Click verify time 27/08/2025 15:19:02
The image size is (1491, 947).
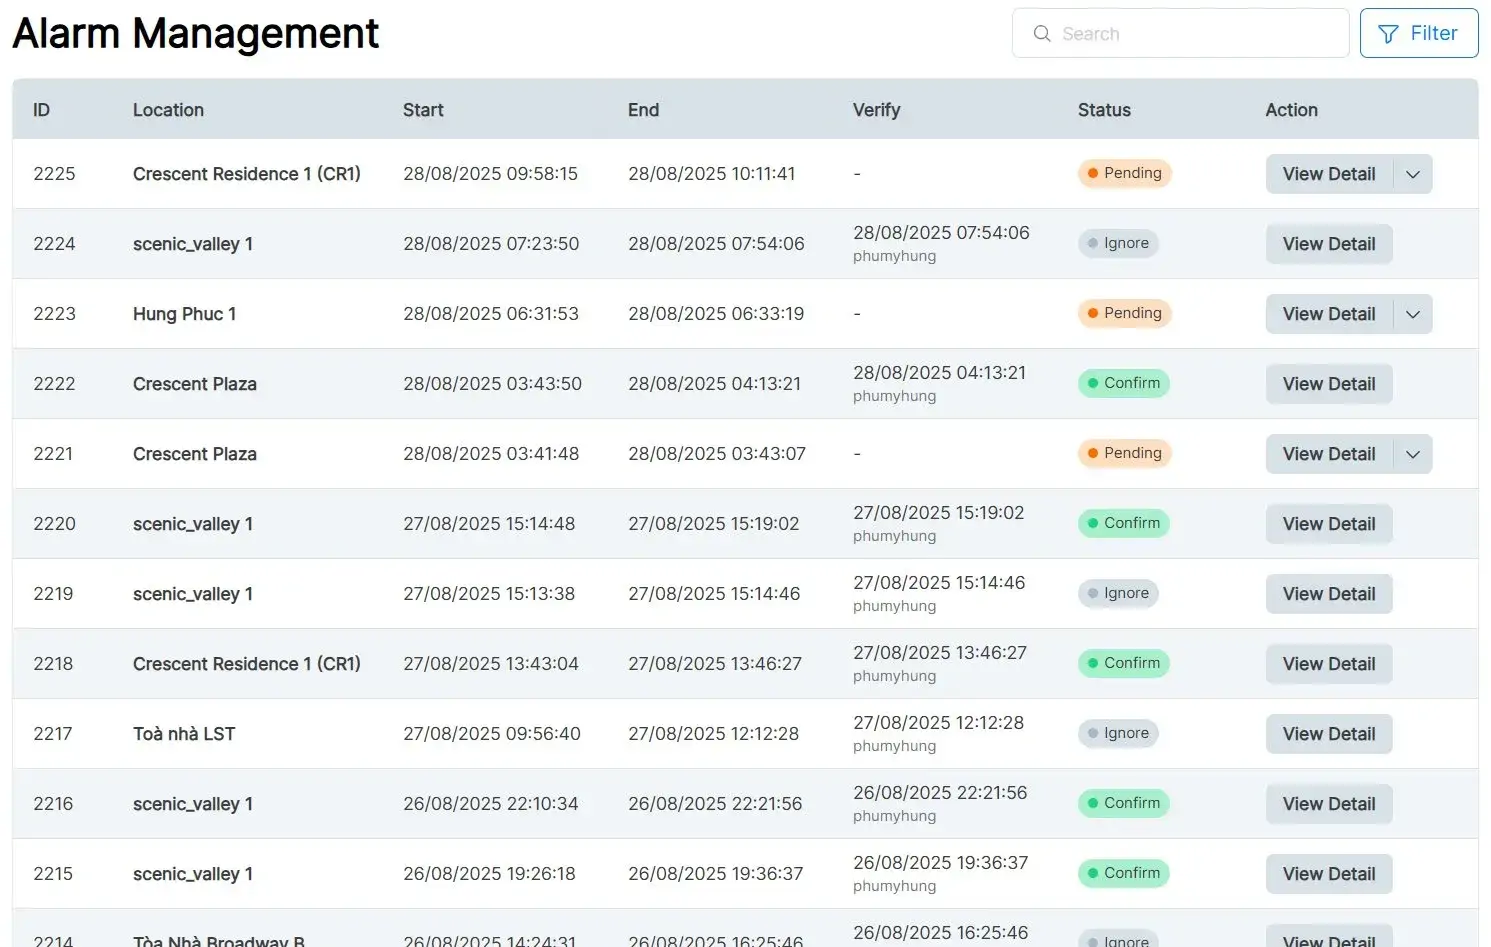[x=938, y=513]
